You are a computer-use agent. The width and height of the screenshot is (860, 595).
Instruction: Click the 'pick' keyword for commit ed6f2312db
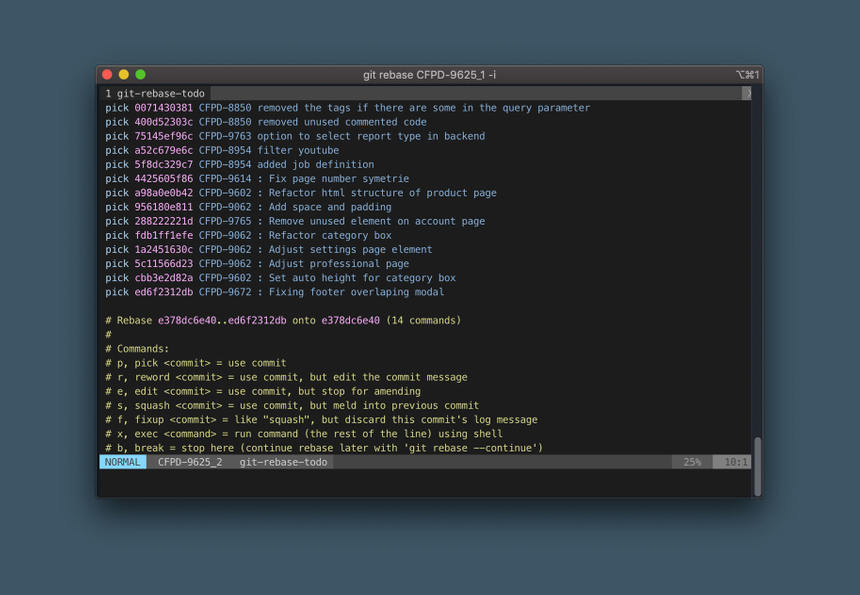(x=117, y=292)
